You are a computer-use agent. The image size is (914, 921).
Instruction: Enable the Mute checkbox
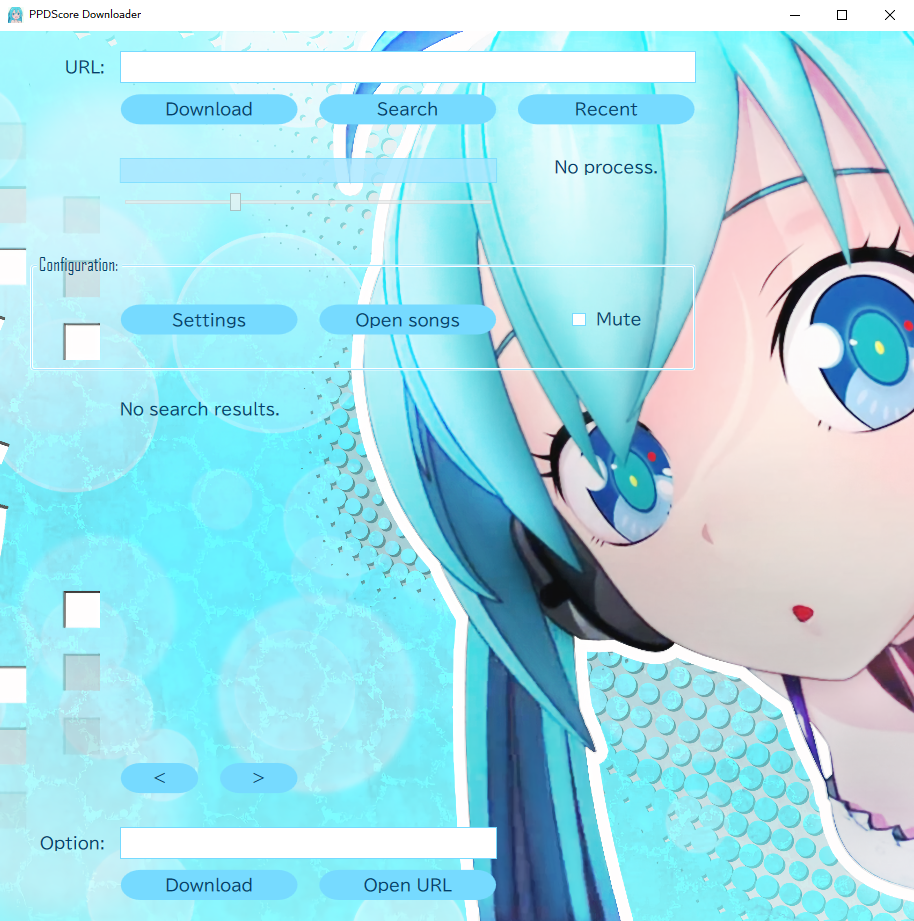pyautogui.click(x=579, y=320)
